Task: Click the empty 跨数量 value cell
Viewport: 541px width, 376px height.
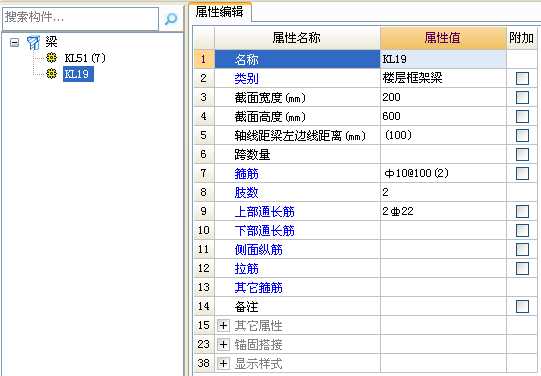Action: pyautogui.click(x=443, y=154)
